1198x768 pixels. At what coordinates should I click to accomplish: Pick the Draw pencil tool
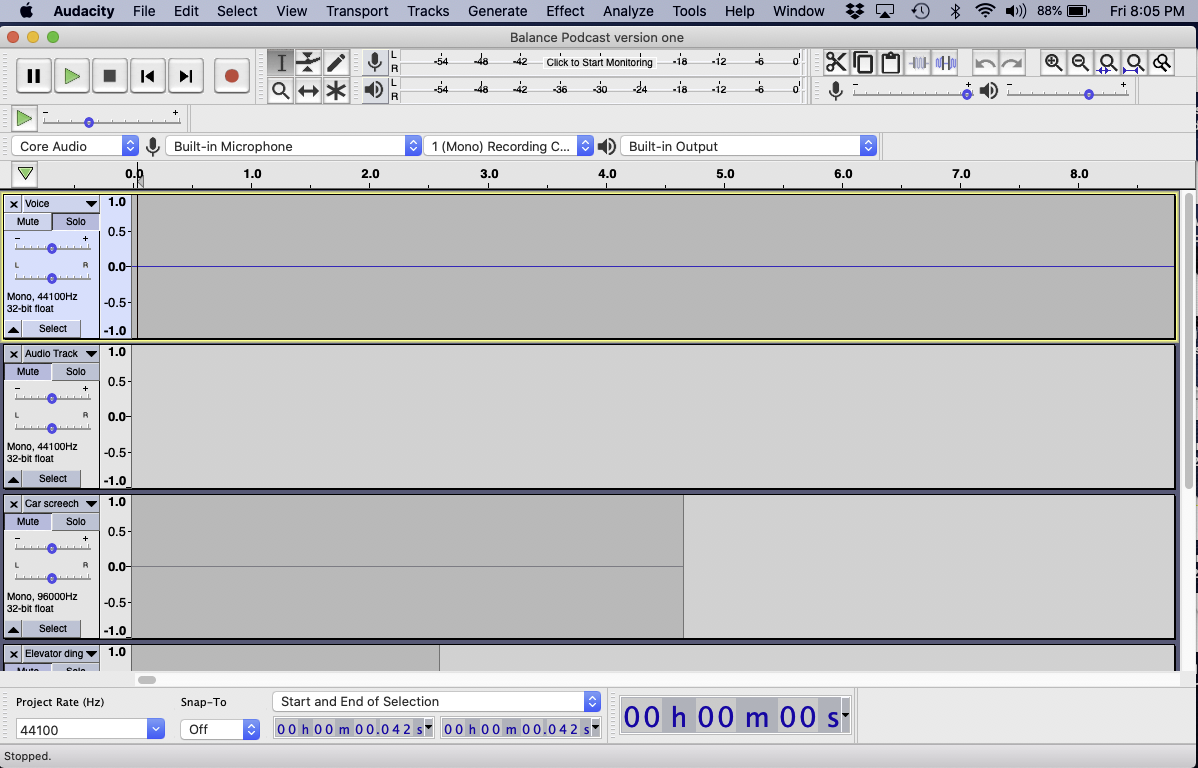coord(335,63)
